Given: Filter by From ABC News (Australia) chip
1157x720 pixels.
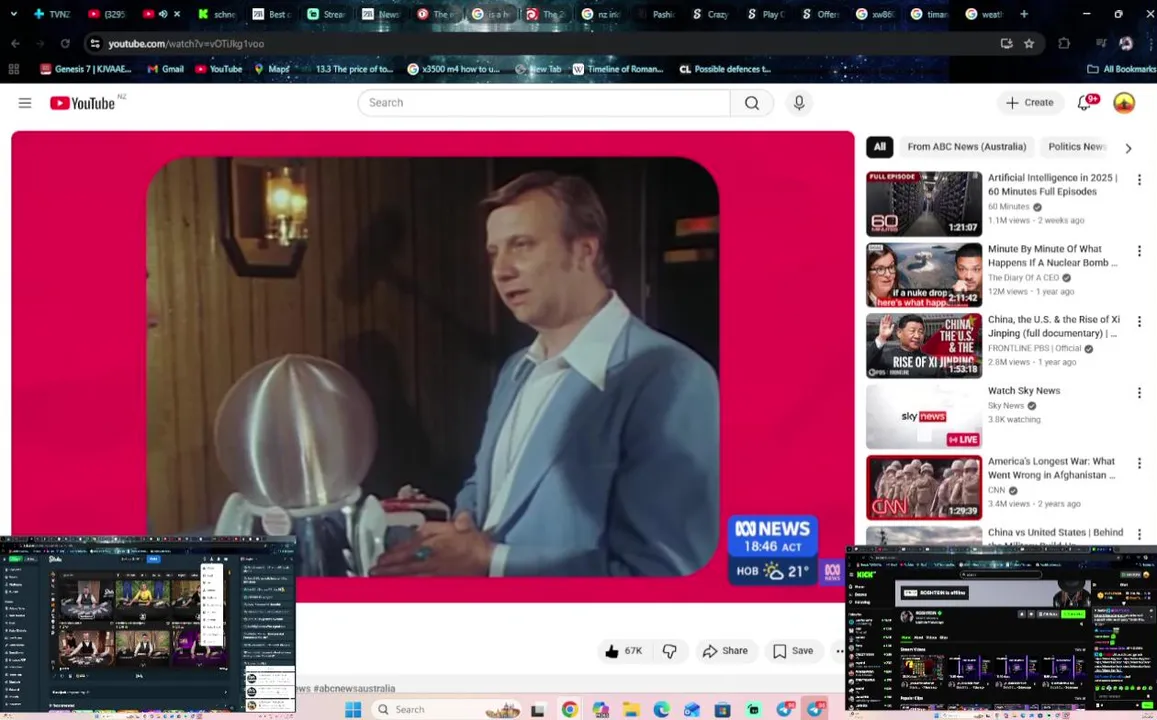Looking at the screenshot, I should coord(967,147).
